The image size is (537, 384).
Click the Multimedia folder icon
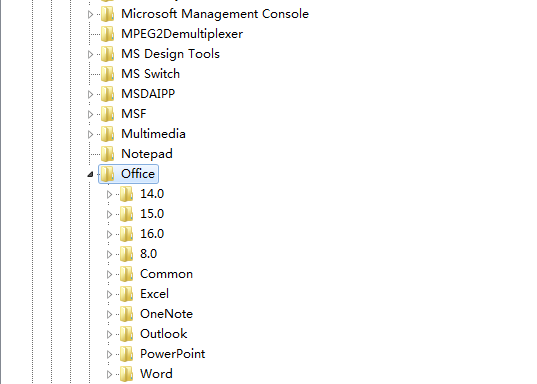point(108,134)
